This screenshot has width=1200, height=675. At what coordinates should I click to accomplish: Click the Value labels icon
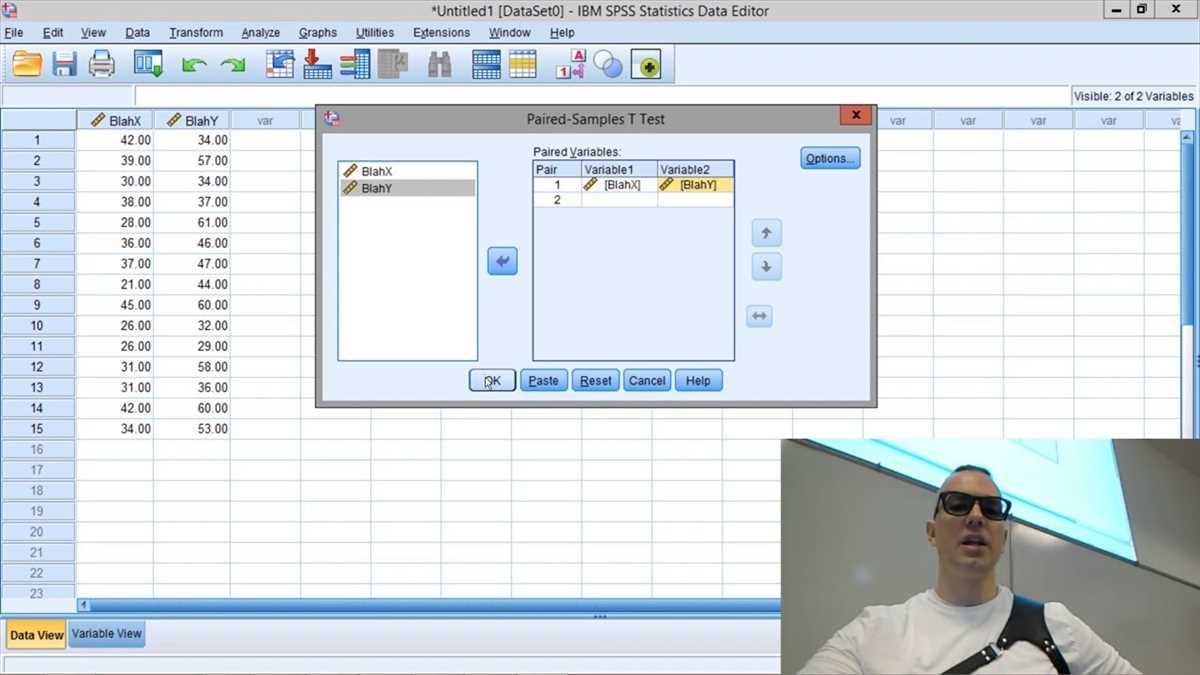click(x=570, y=65)
